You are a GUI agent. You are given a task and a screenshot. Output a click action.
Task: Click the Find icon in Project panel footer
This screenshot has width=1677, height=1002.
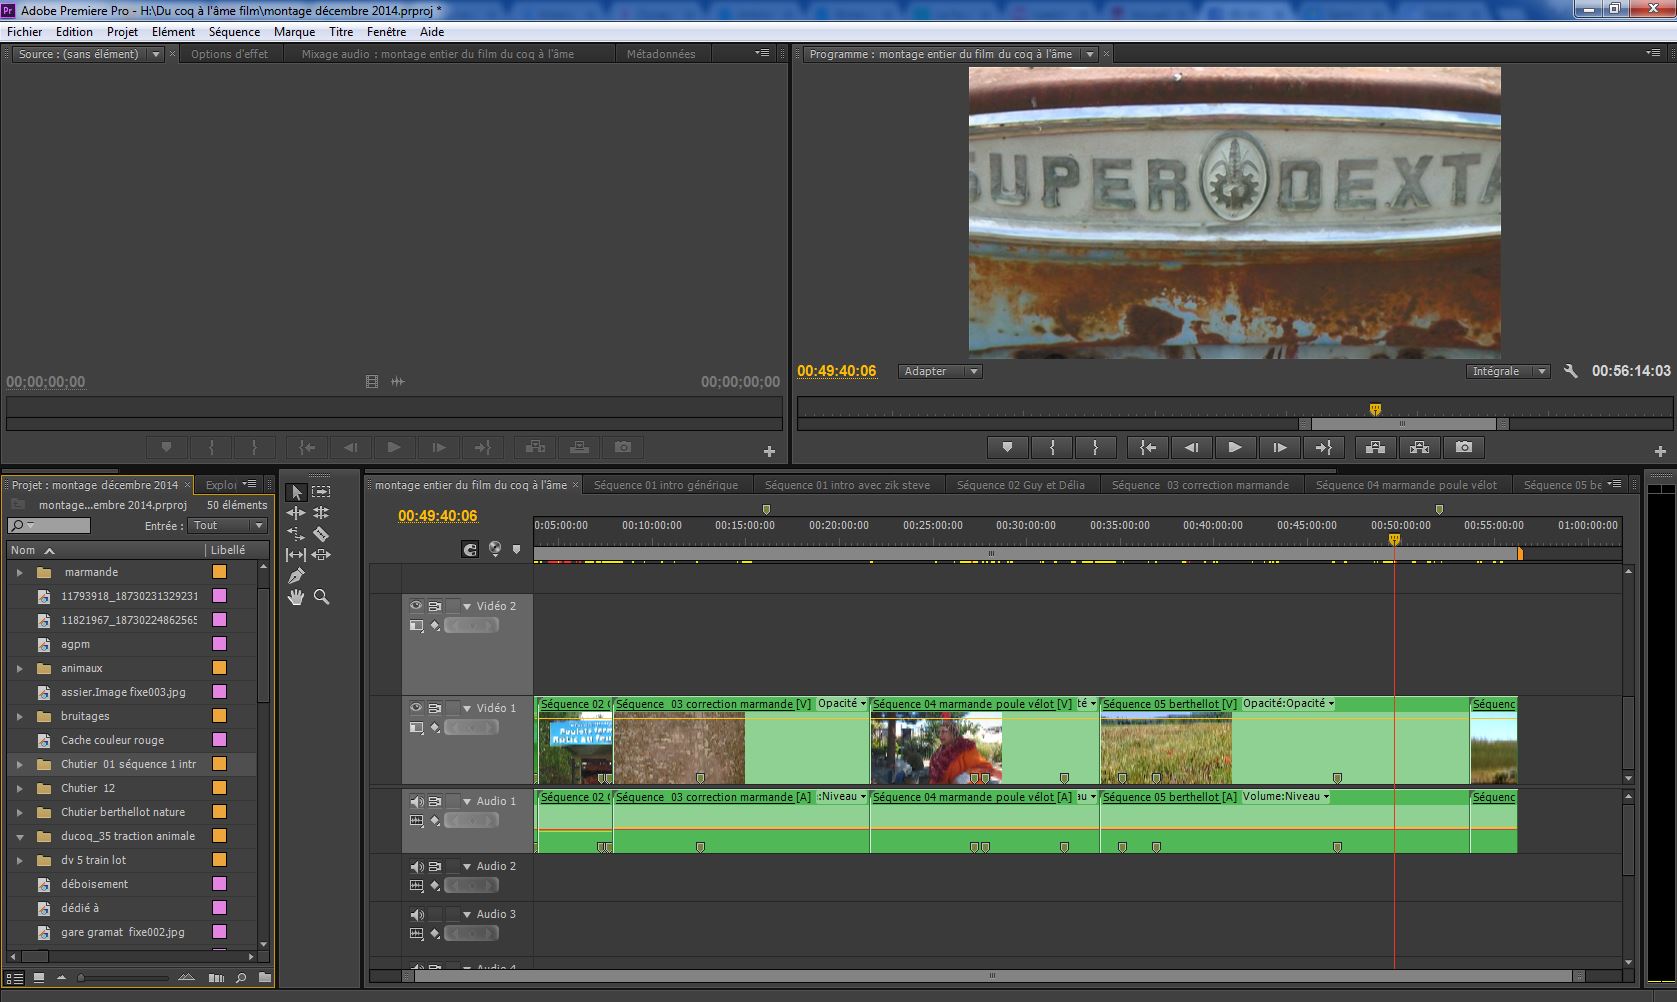click(241, 978)
